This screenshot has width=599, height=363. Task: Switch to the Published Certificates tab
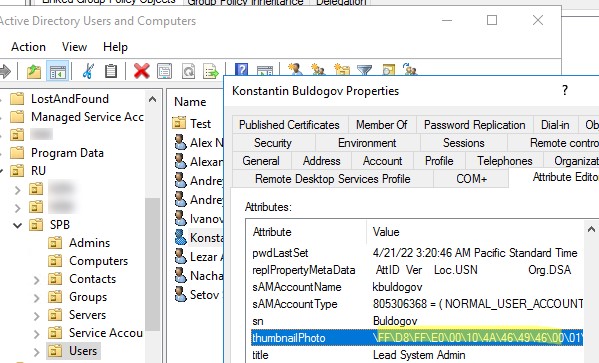289,125
